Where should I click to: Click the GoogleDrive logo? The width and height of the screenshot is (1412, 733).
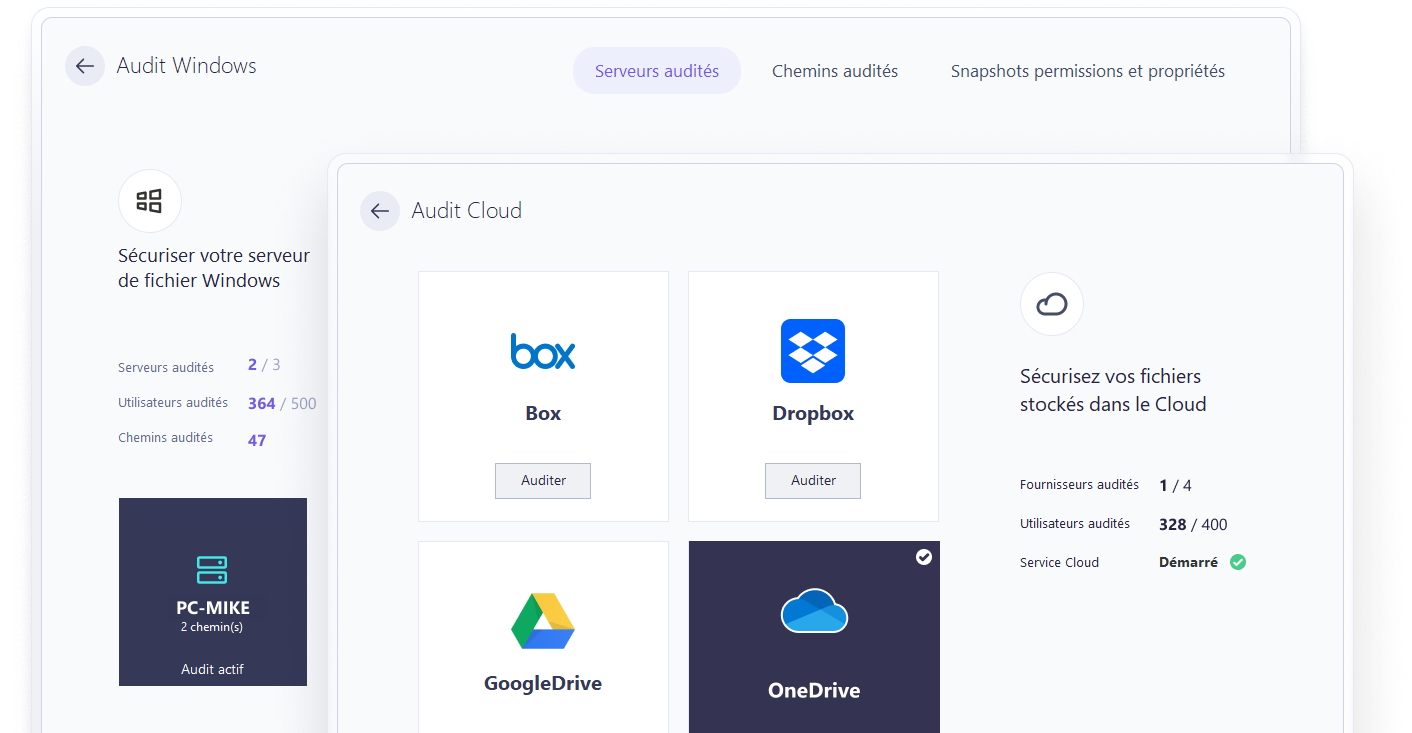pyautogui.click(x=543, y=621)
